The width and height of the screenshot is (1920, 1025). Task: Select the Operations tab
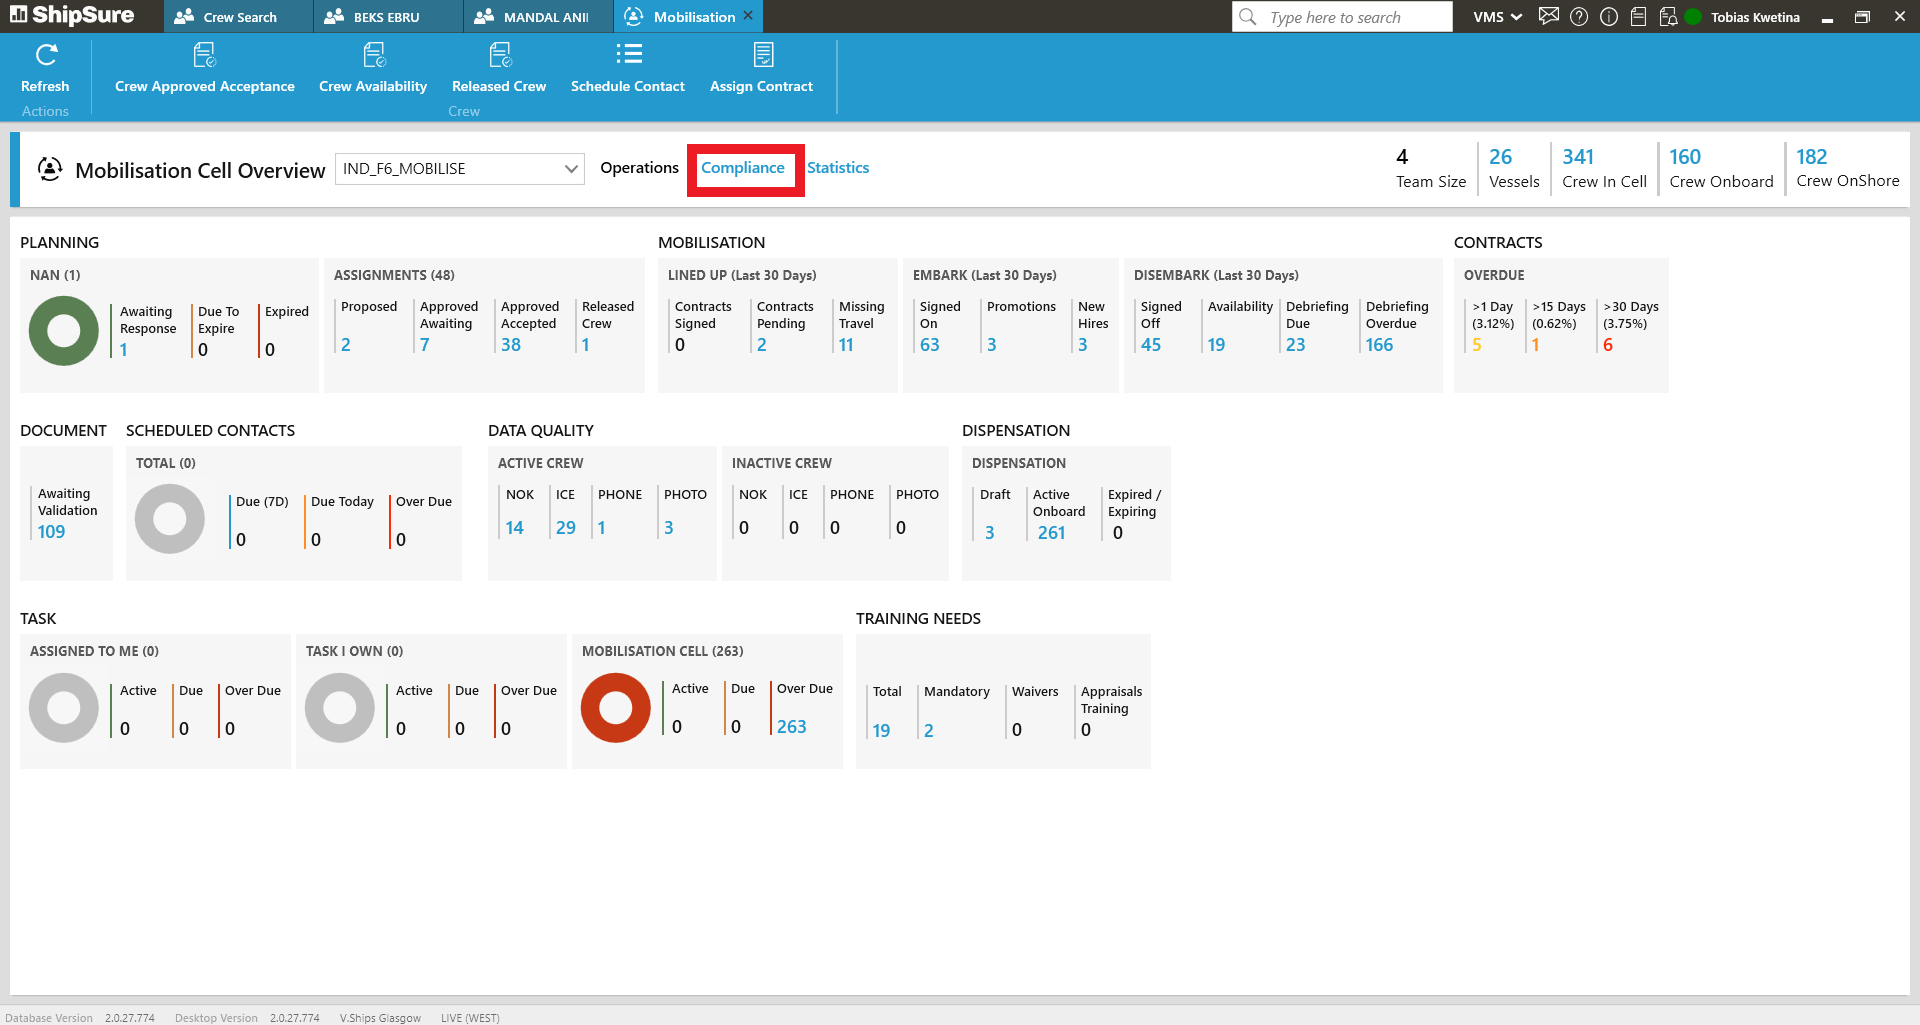tap(639, 168)
